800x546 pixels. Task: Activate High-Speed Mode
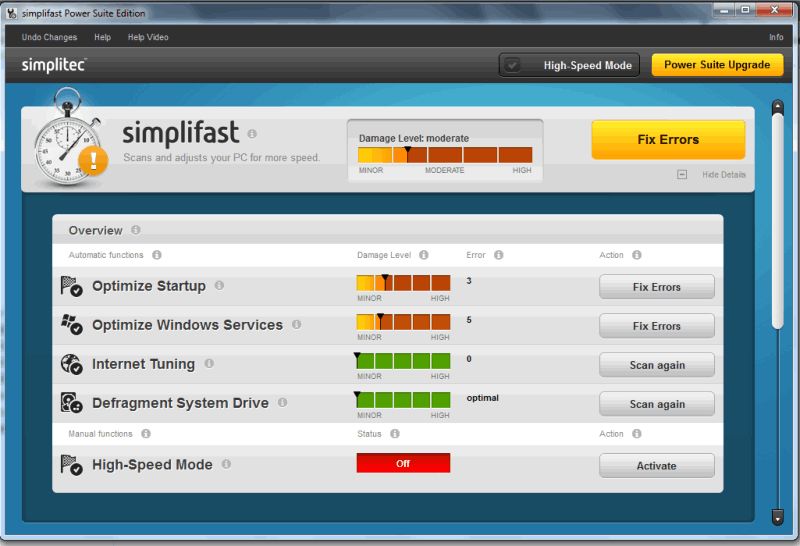coord(657,465)
